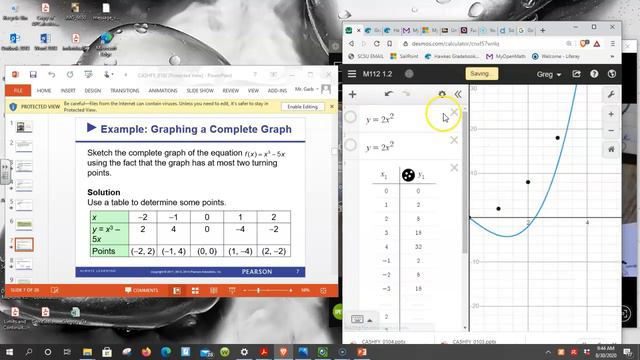Switch to the TRANSITIONS ribbon tab
640x360 pixels.
[124, 91]
